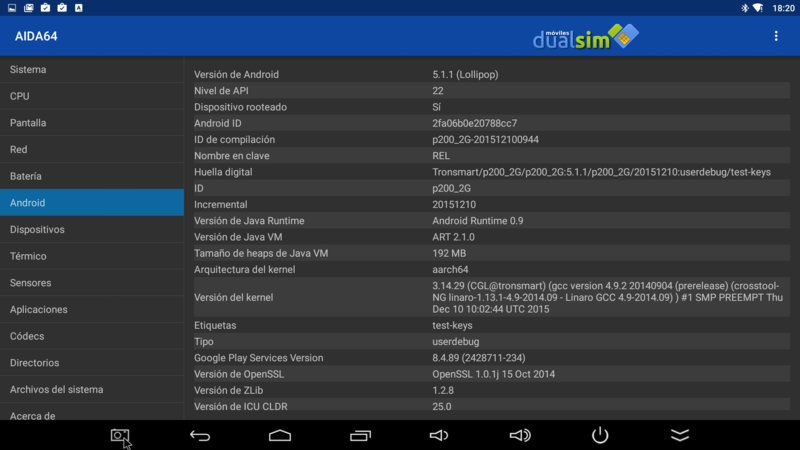The width and height of the screenshot is (800, 450).
Task: Open the three-dot overflow menu
Action: pyautogui.click(x=776, y=36)
